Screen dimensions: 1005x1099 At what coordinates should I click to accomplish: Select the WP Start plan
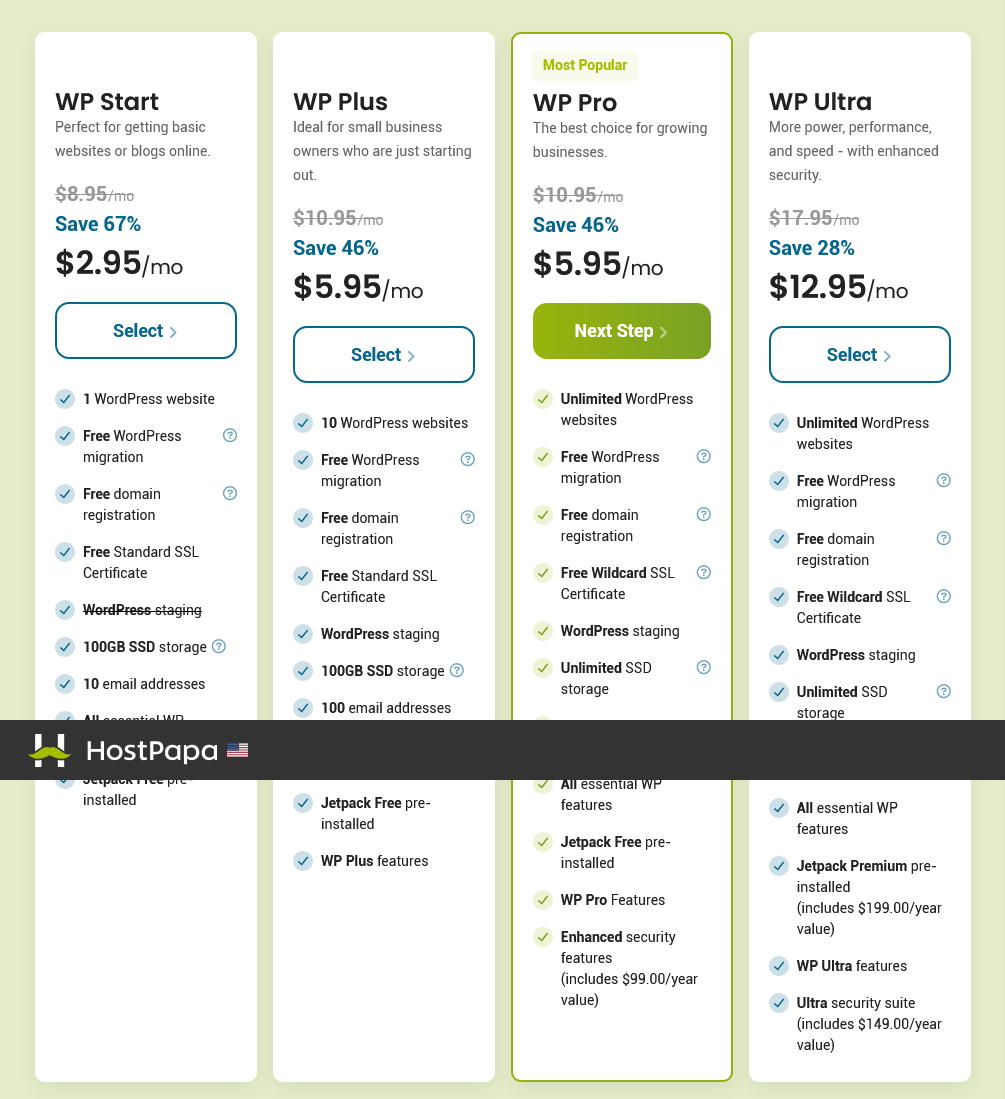[146, 331]
